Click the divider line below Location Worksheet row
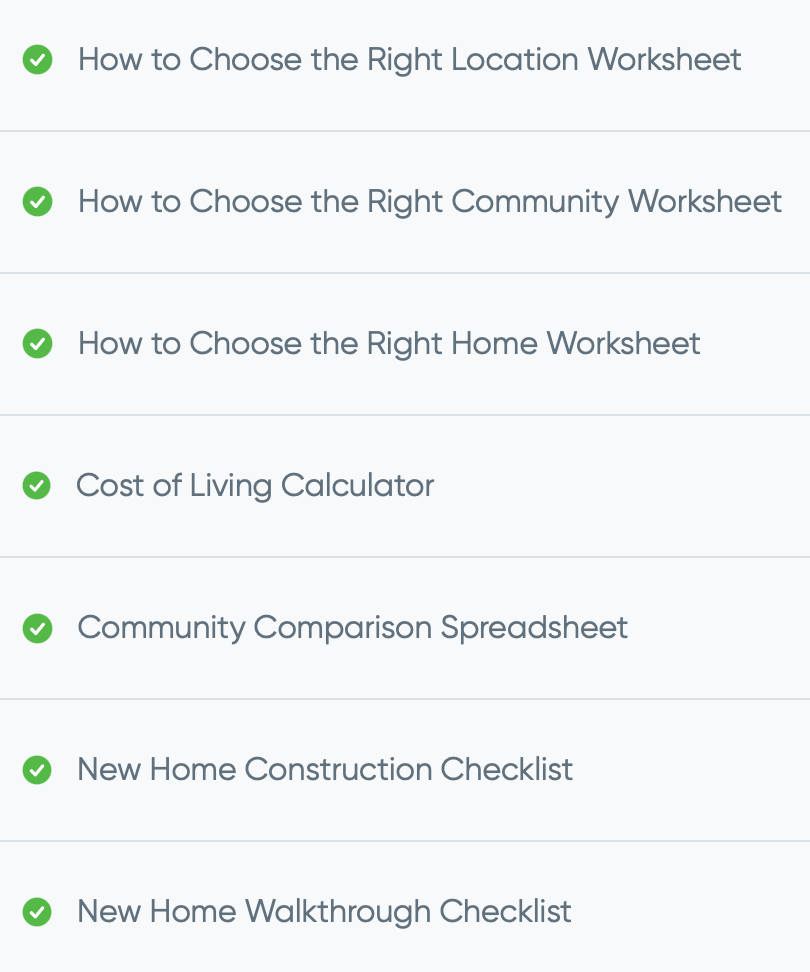 click(x=405, y=131)
